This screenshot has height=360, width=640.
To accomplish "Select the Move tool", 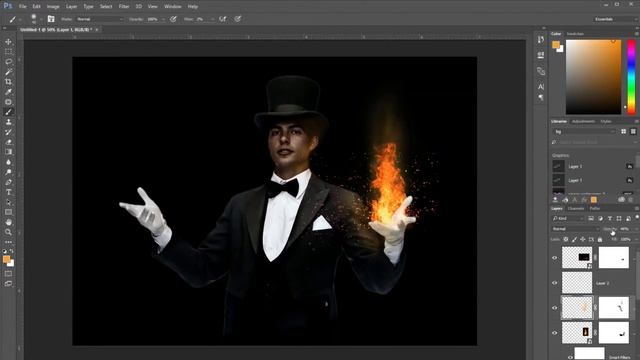I will coord(8,42).
